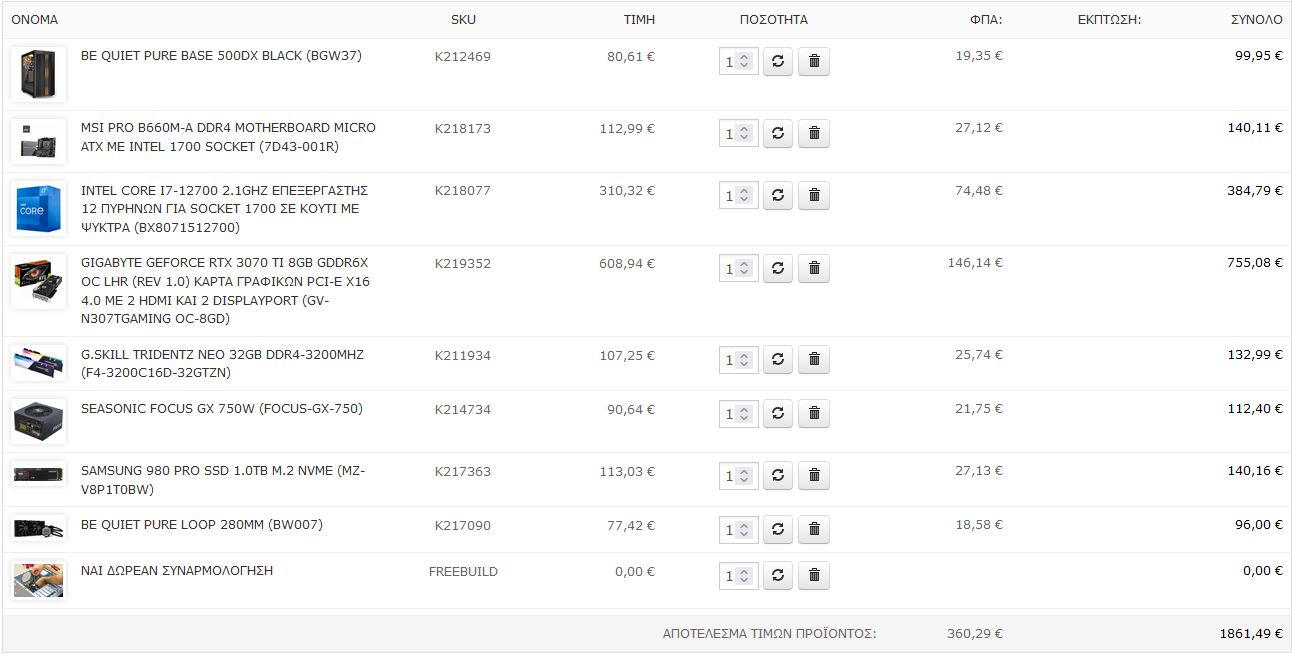Refresh quantity for GIGABYTE RTX 3070 TI

[x=778, y=269]
